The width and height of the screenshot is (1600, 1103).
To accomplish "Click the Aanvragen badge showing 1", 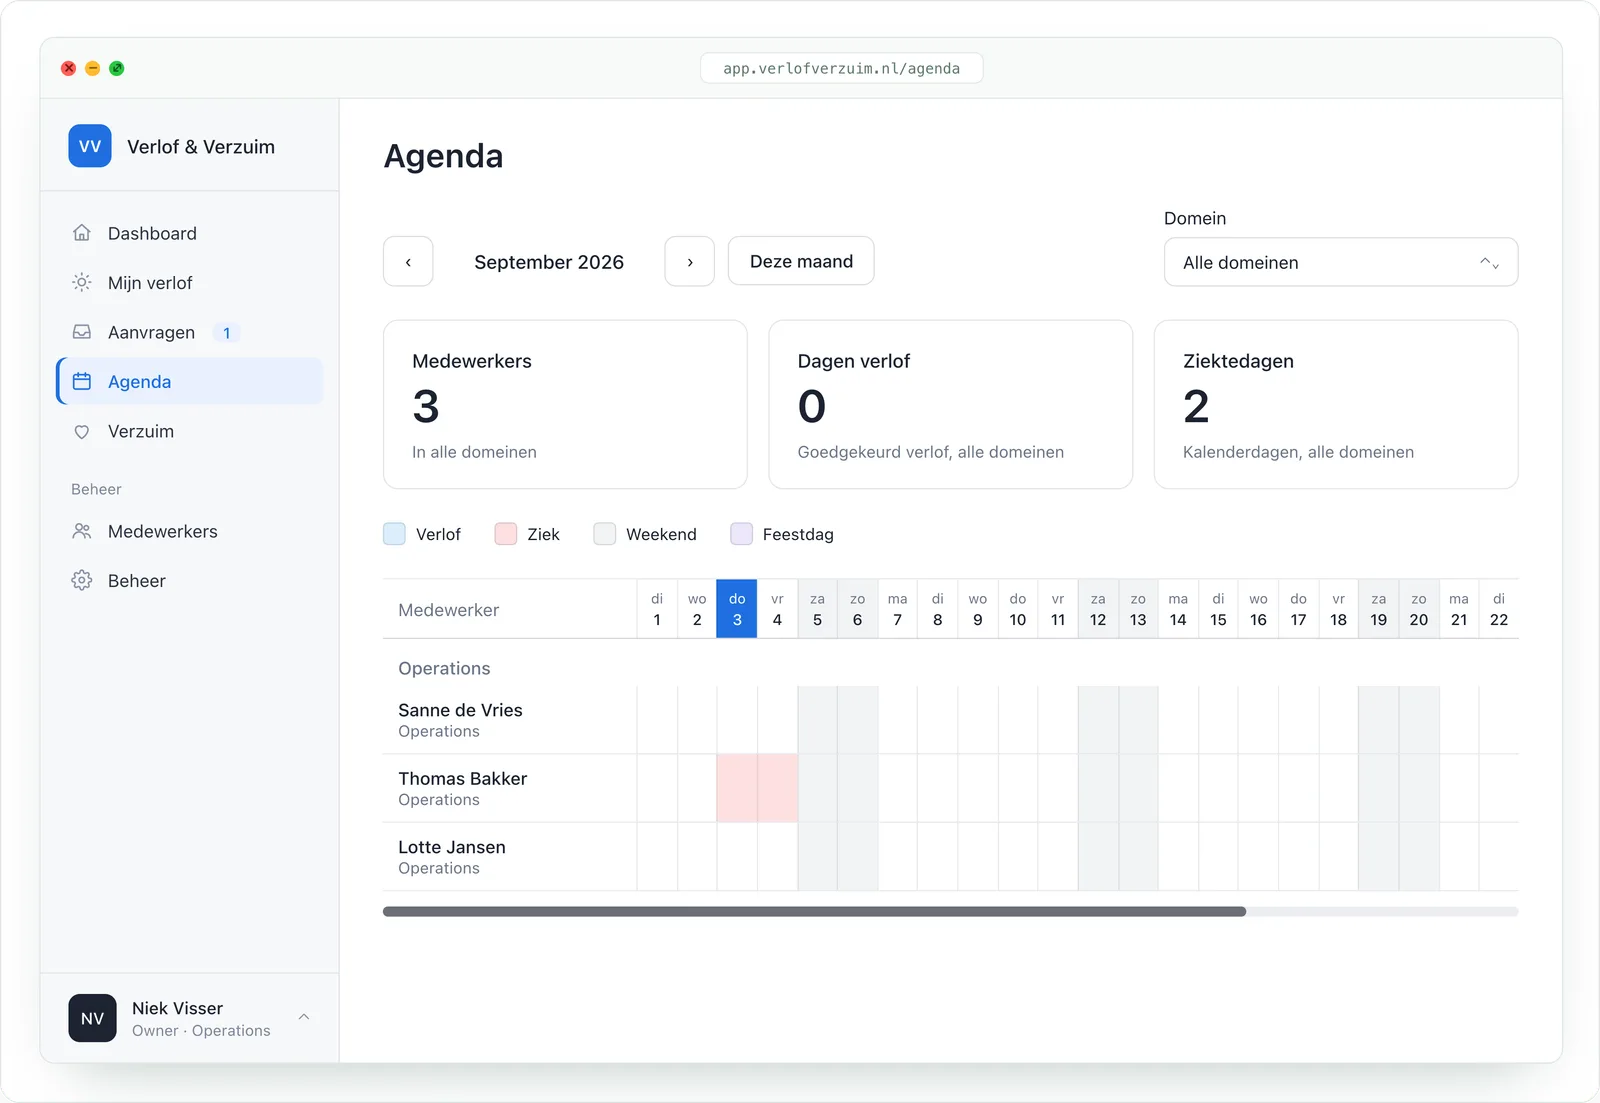I will click(x=227, y=333).
